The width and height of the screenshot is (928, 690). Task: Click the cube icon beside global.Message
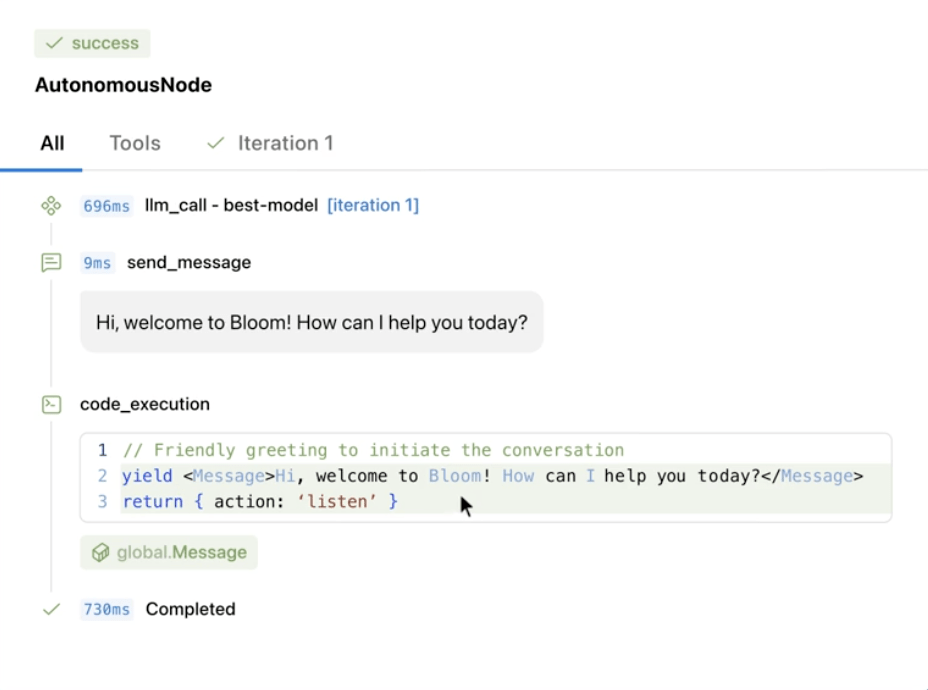pos(100,553)
